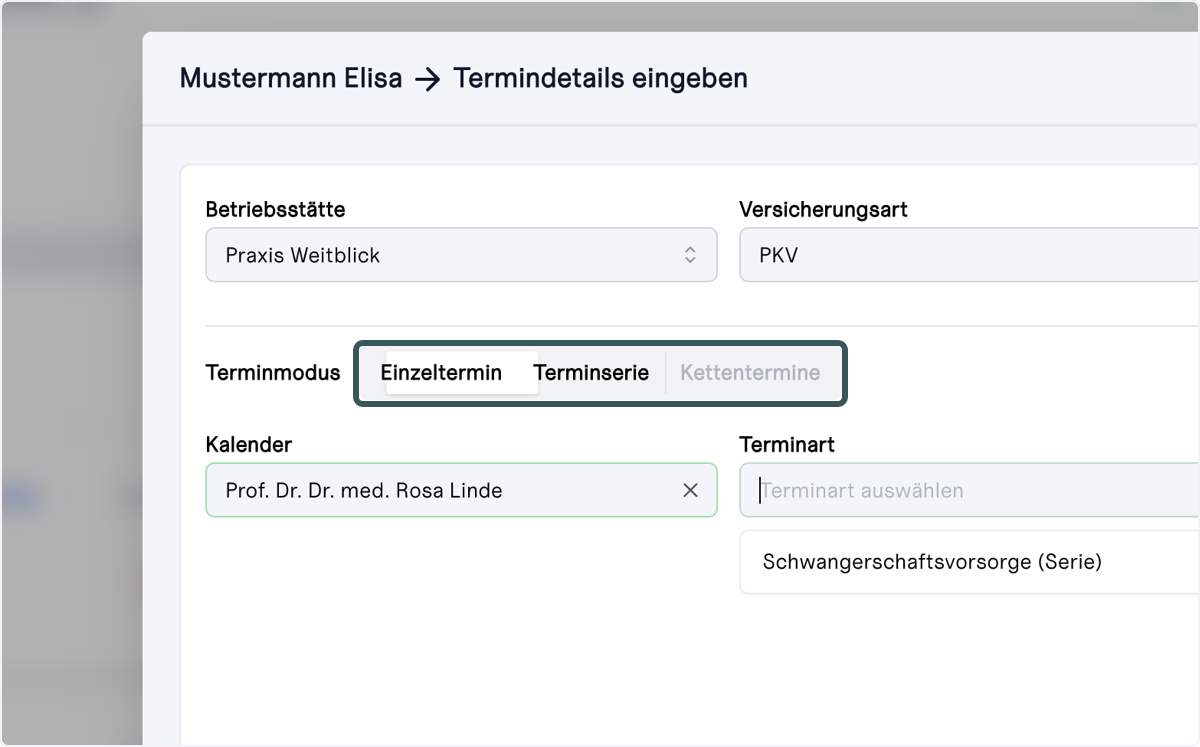The width and height of the screenshot is (1200, 747).
Task: Click the Betriebsstätte field label
Action: point(276,210)
